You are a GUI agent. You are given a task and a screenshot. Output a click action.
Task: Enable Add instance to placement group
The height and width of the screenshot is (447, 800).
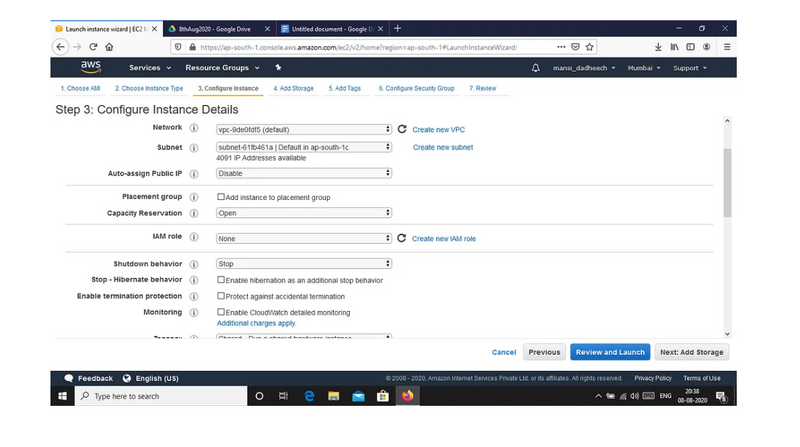coord(221,197)
